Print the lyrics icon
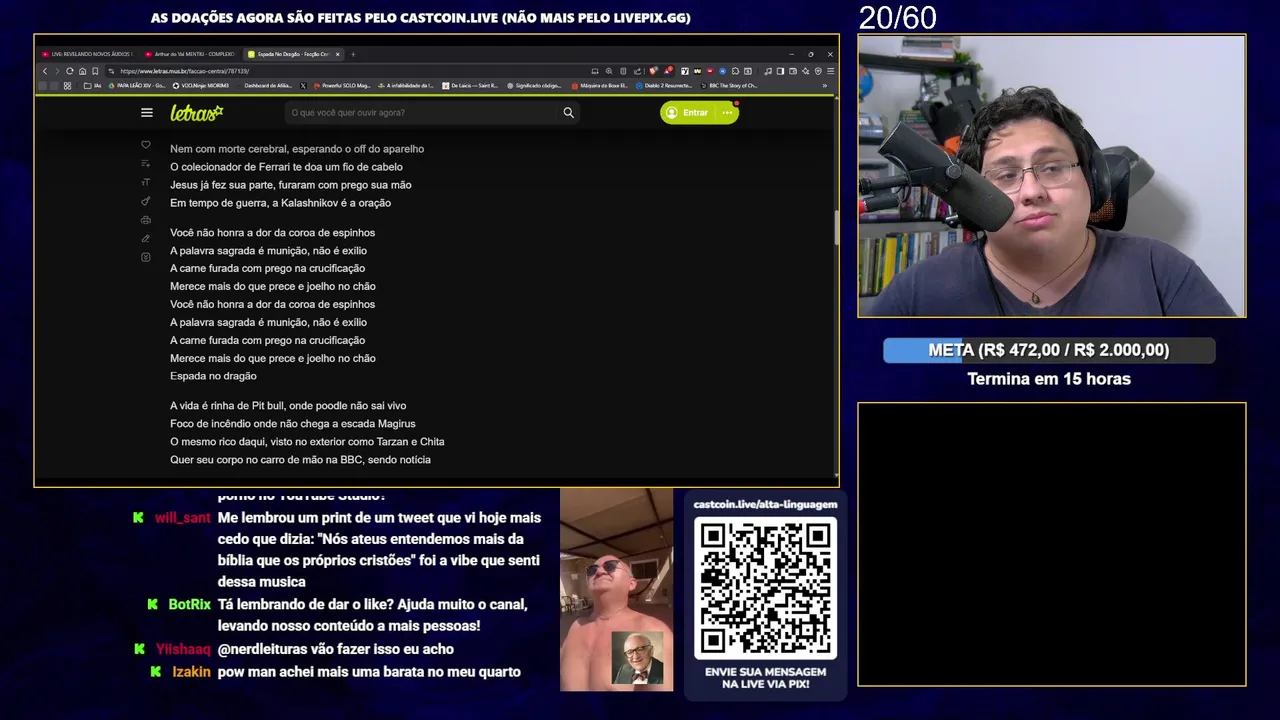1280x720 pixels. (x=146, y=220)
